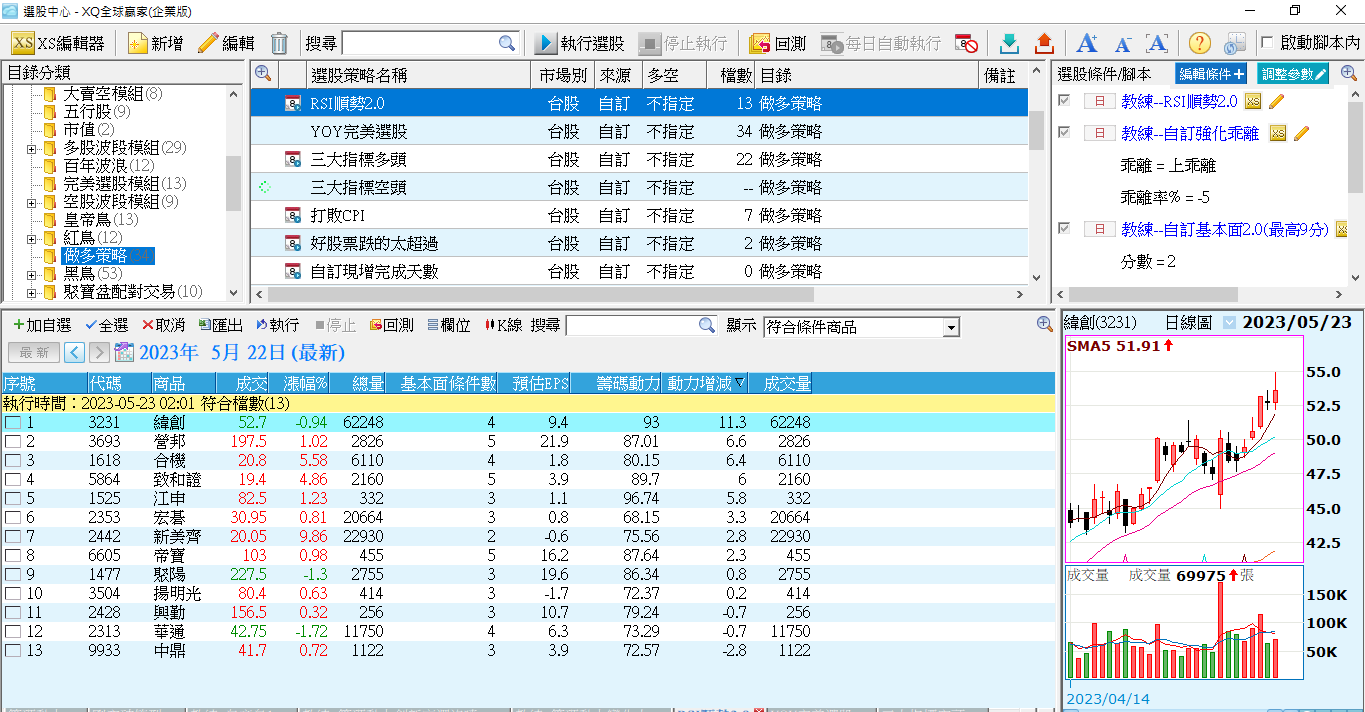Click 匯出 export in results toolbar
Screen dimensions: 1365x712
click(221, 325)
